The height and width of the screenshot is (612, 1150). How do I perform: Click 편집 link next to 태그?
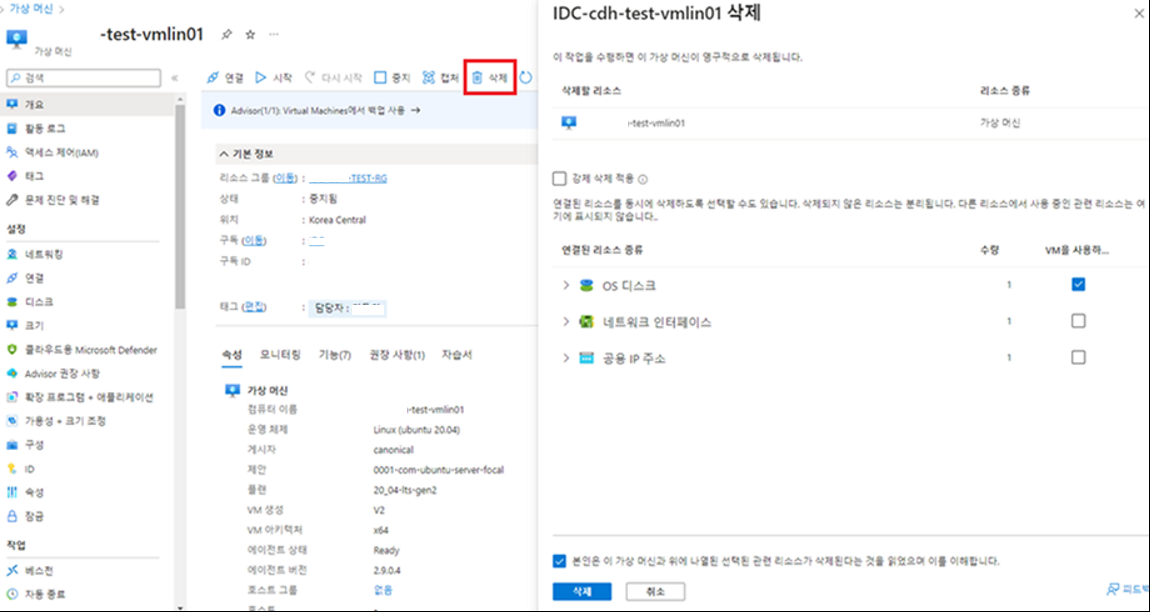point(254,307)
